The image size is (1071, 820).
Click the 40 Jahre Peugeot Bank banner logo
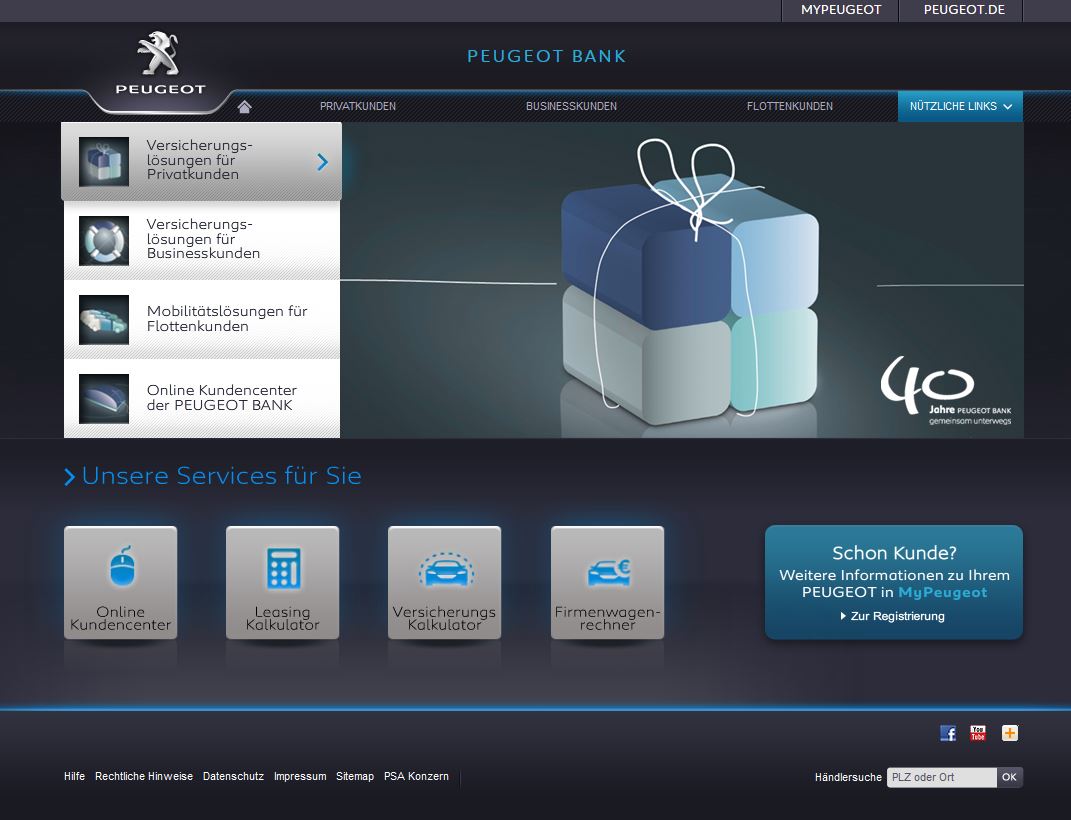coord(947,391)
